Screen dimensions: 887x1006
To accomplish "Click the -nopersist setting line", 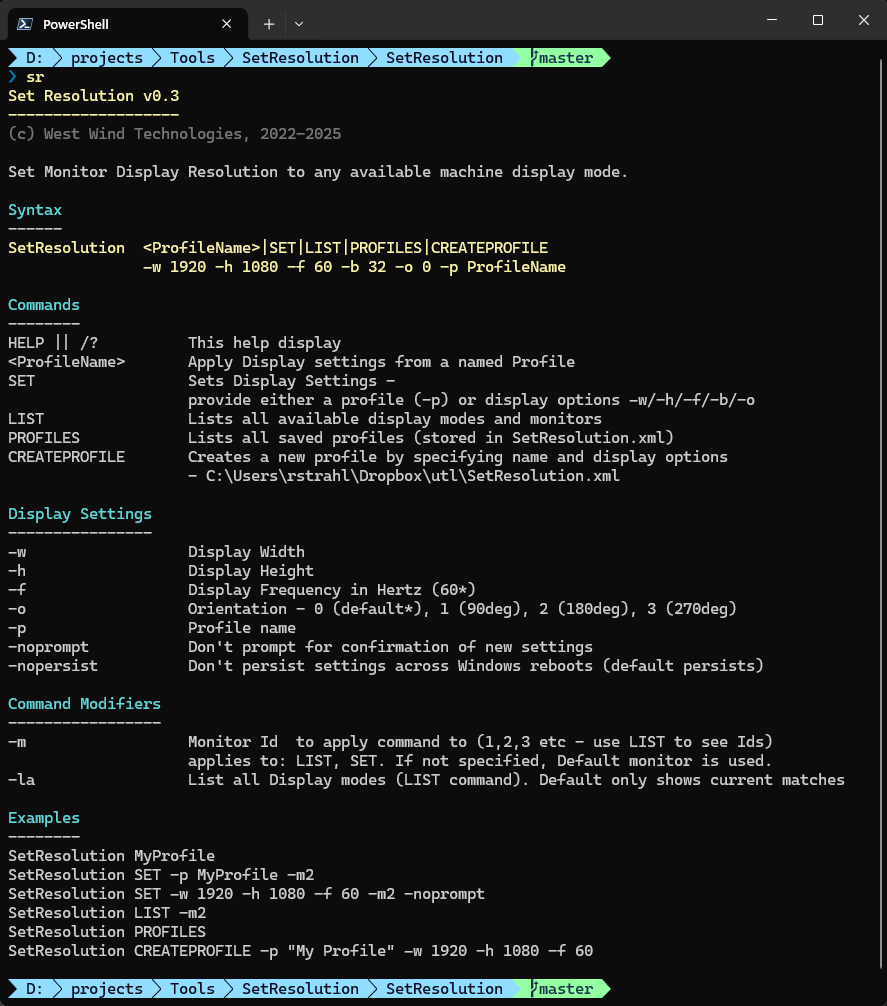I will pos(52,665).
